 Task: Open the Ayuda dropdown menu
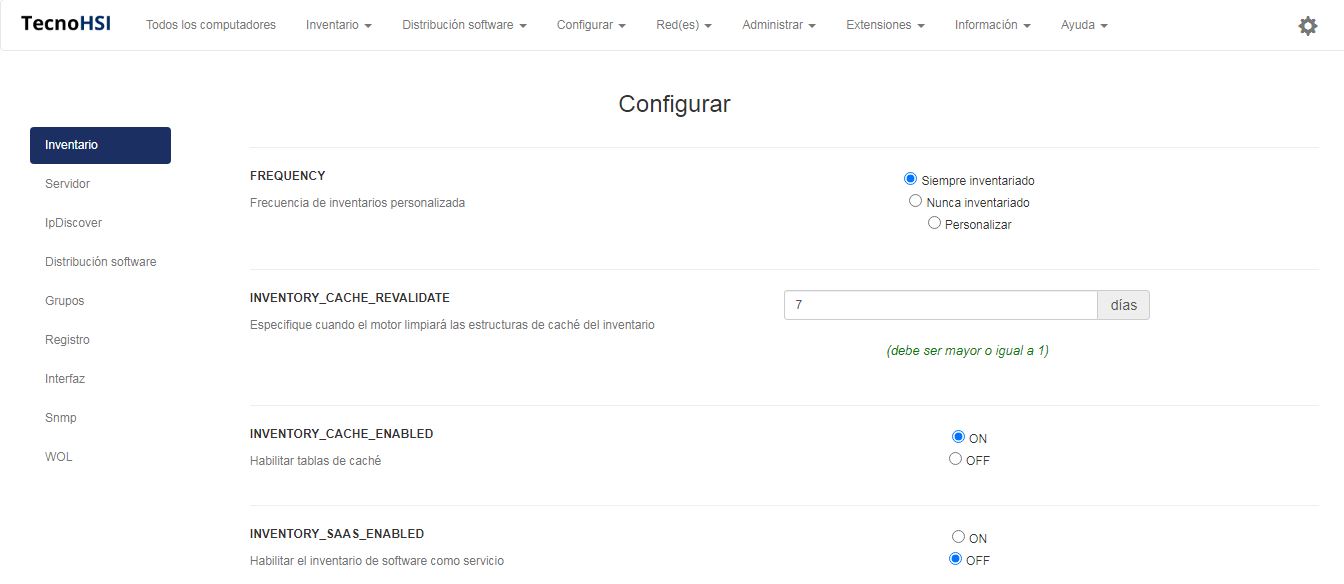coord(1084,25)
